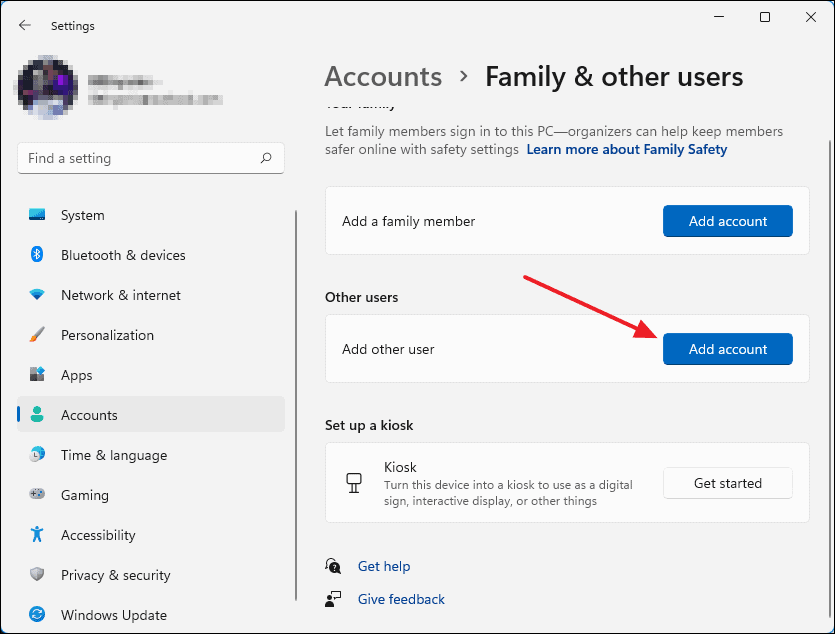Go to Apps label
This screenshot has width=835, height=634.
pos(77,375)
